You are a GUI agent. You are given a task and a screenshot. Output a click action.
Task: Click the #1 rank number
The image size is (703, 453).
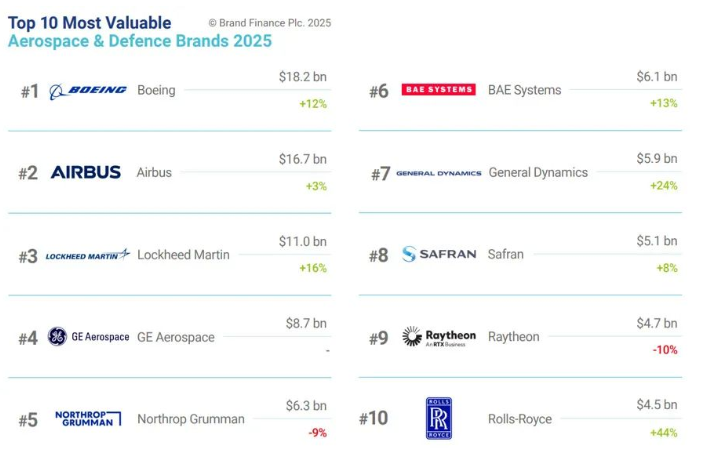point(29,92)
